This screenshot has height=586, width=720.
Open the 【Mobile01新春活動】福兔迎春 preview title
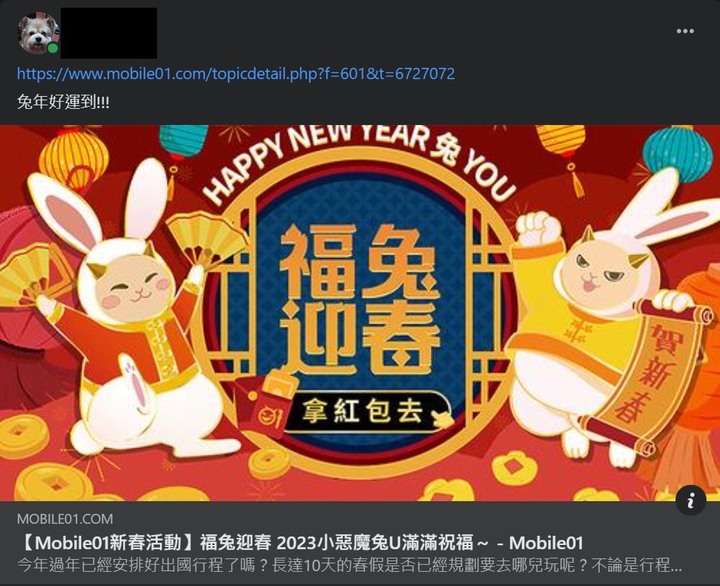tap(301, 543)
